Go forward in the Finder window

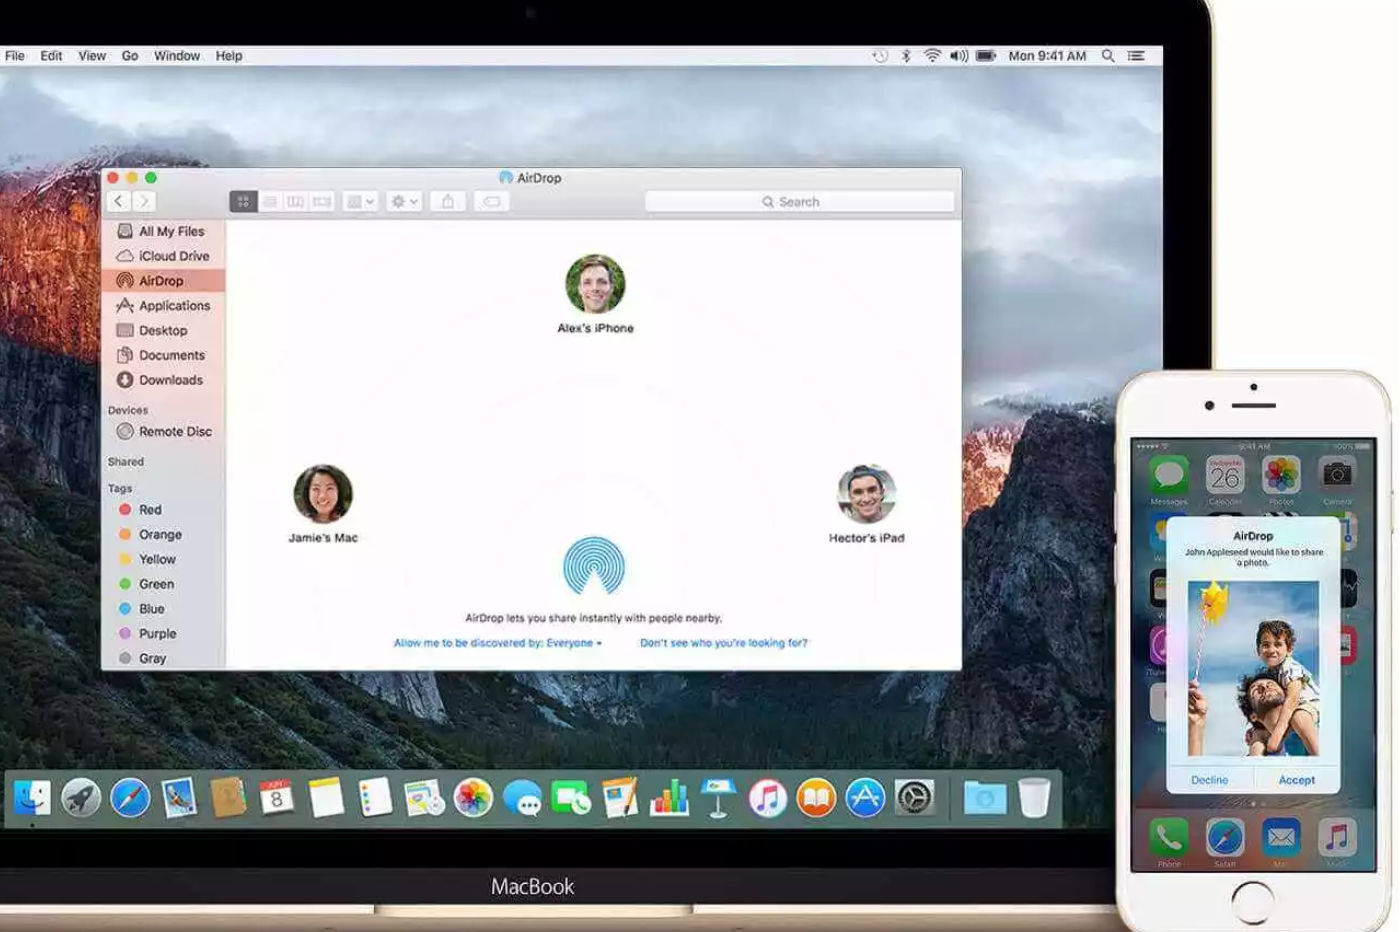(145, 201)
